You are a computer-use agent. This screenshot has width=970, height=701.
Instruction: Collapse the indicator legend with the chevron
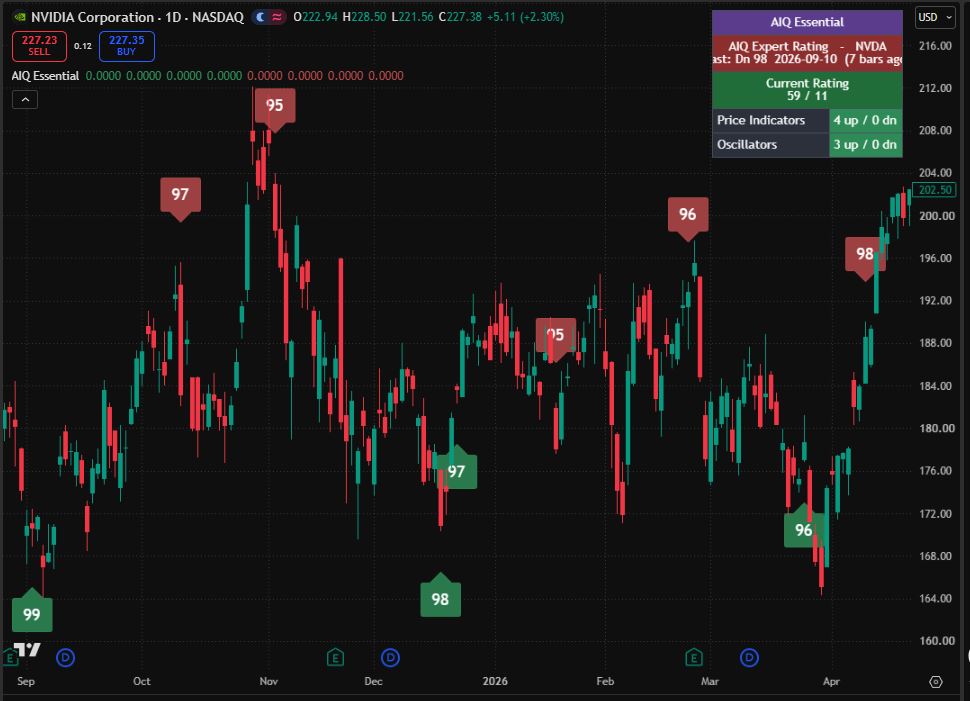(25, 100)
